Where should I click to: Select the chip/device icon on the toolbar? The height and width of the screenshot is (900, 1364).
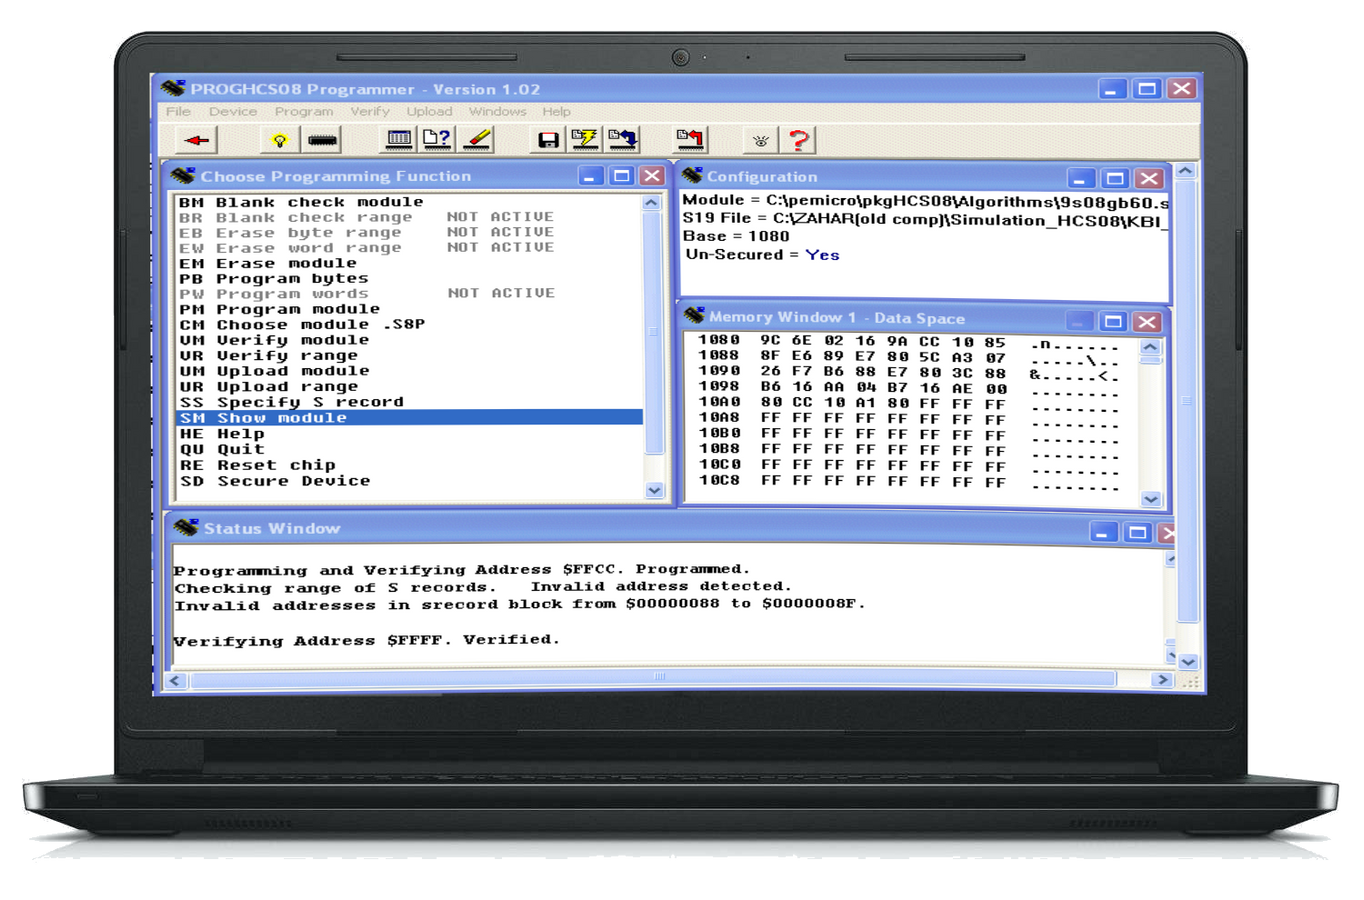(x=322, y=139)
